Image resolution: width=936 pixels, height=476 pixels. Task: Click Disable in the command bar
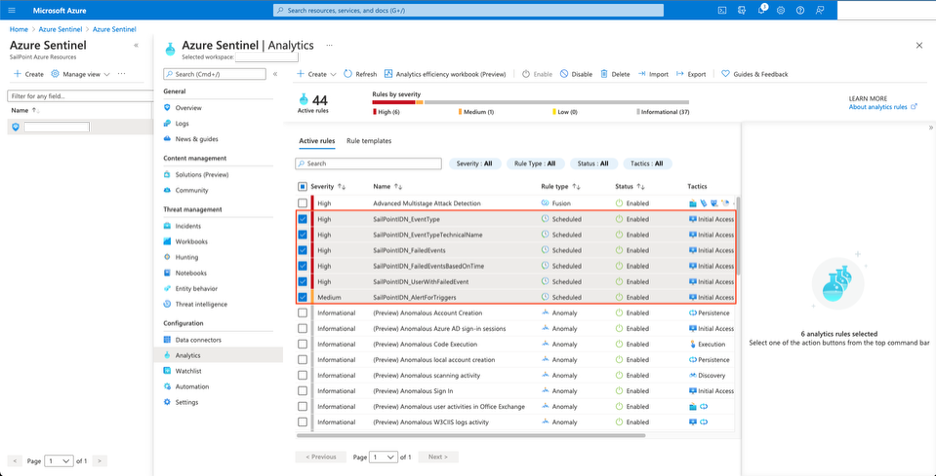576,74
